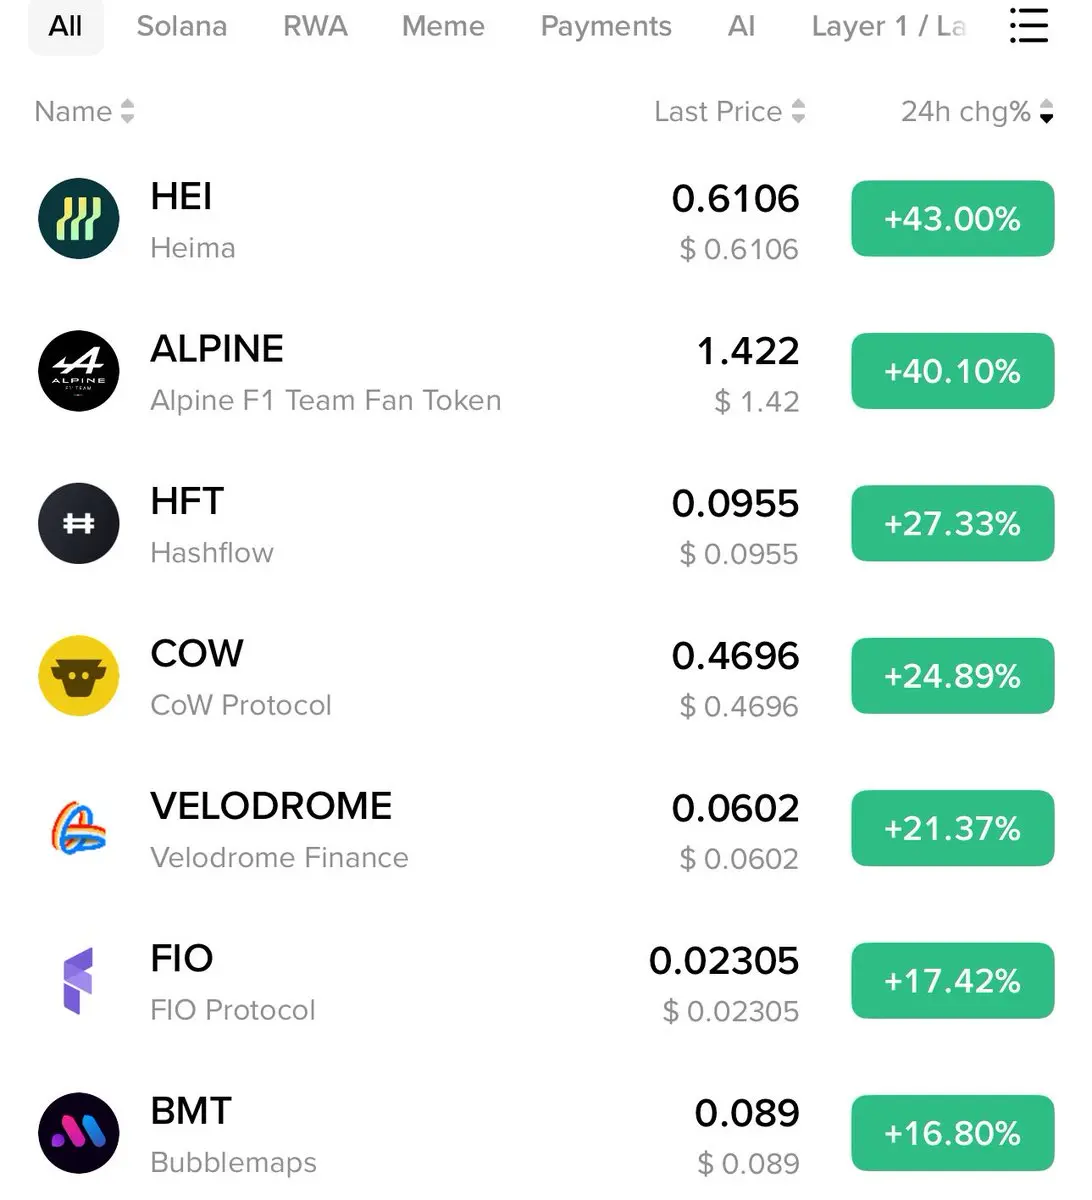Tap the Velodrome Finance logo
Image resolution: width=1092 pixels, height=1200 pixels.
click(x=79, y=828)
